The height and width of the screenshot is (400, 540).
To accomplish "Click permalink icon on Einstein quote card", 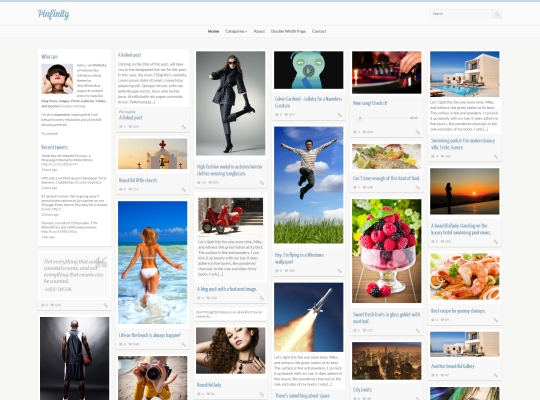I will pyautogui.click(x=106, y=305).
